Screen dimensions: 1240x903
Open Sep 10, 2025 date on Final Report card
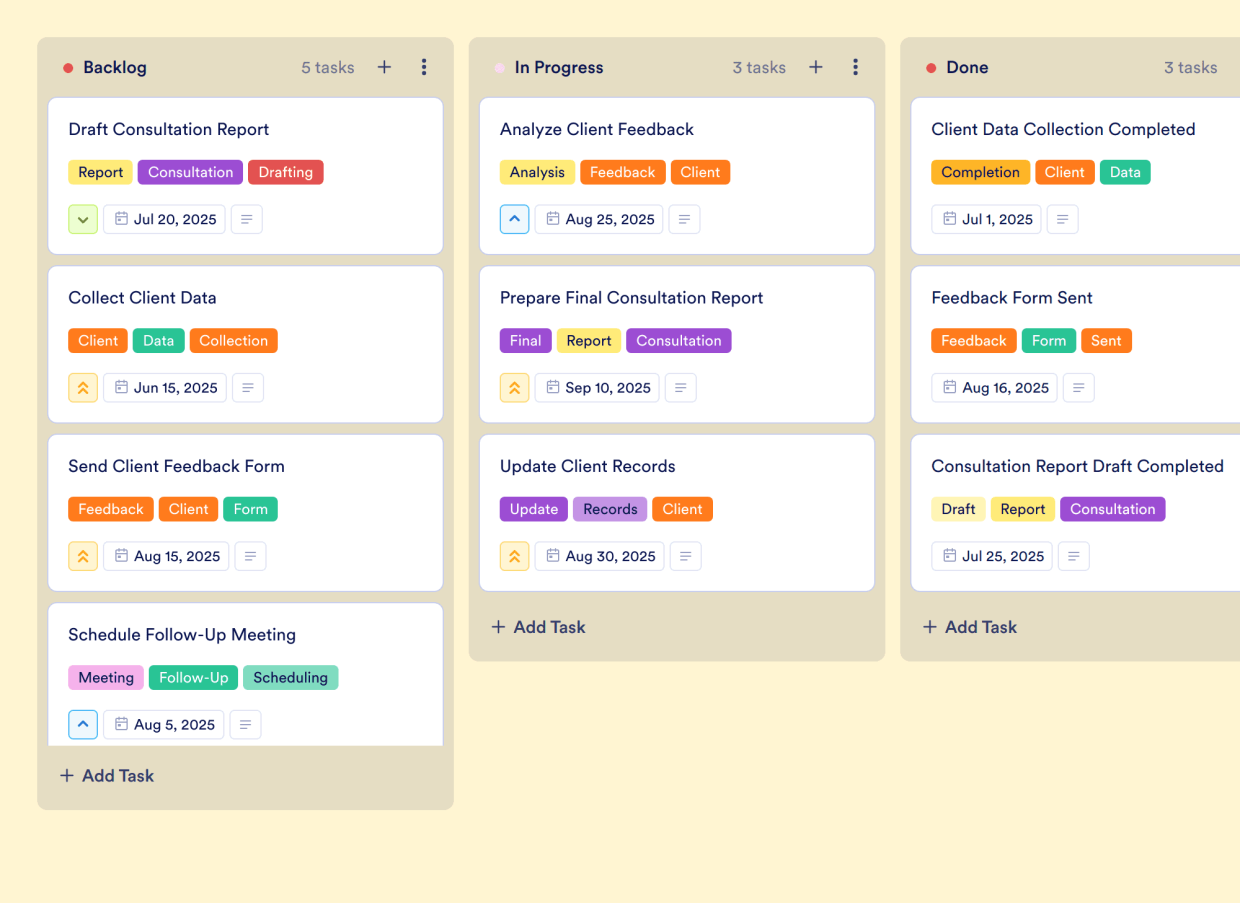(597, 388)
